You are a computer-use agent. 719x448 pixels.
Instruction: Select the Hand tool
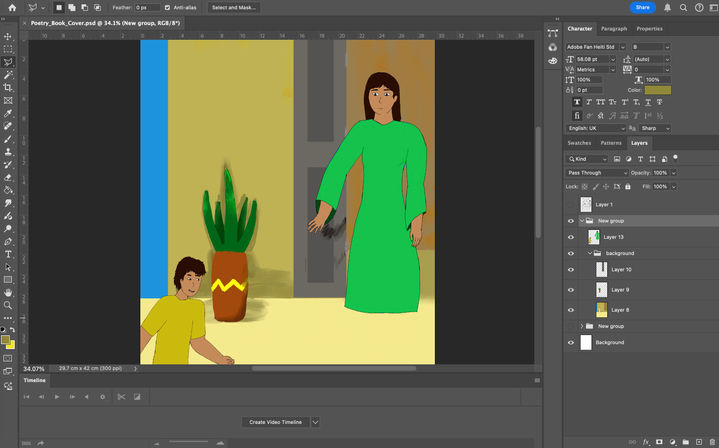click(8, 293)
